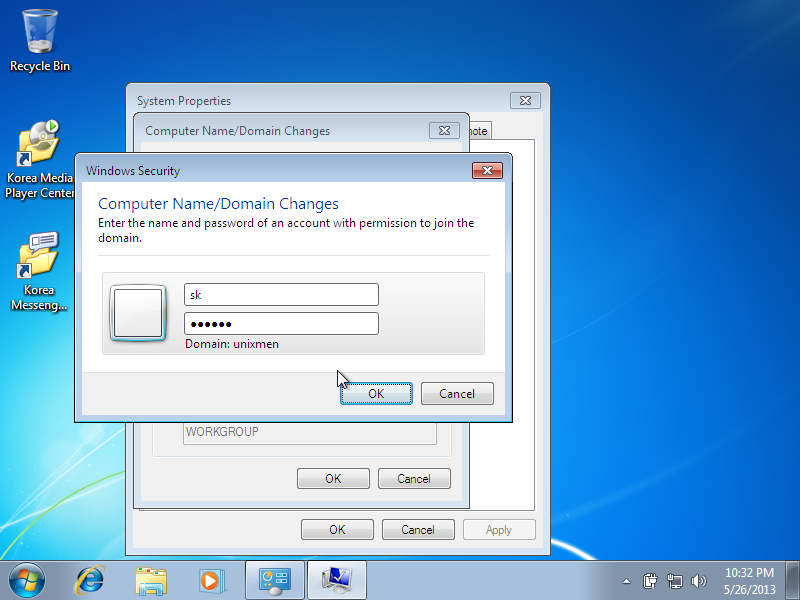Show hidden icons in the system tray
The height and width of the screenshot is (600, 800).
point(627,581)
